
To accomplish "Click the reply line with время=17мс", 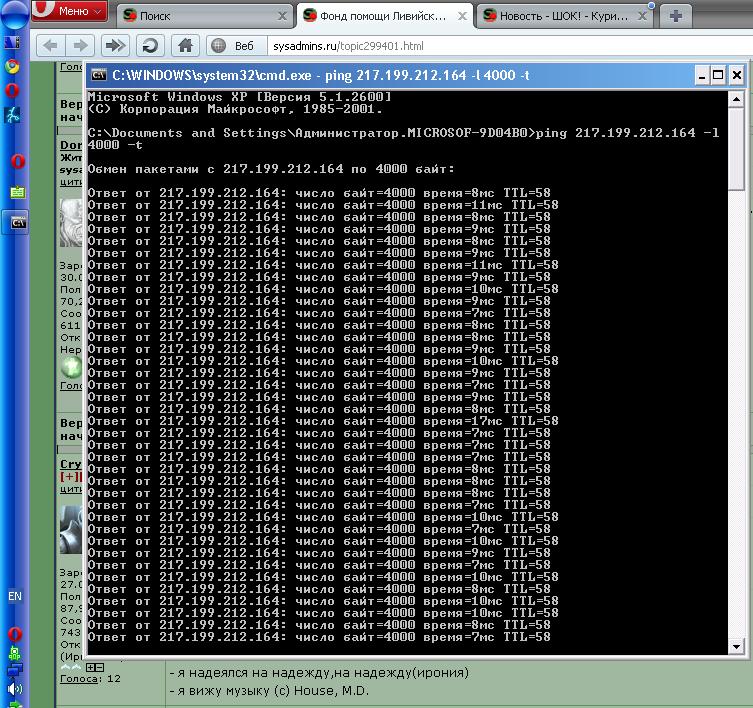I will click(x=323, y=421).
